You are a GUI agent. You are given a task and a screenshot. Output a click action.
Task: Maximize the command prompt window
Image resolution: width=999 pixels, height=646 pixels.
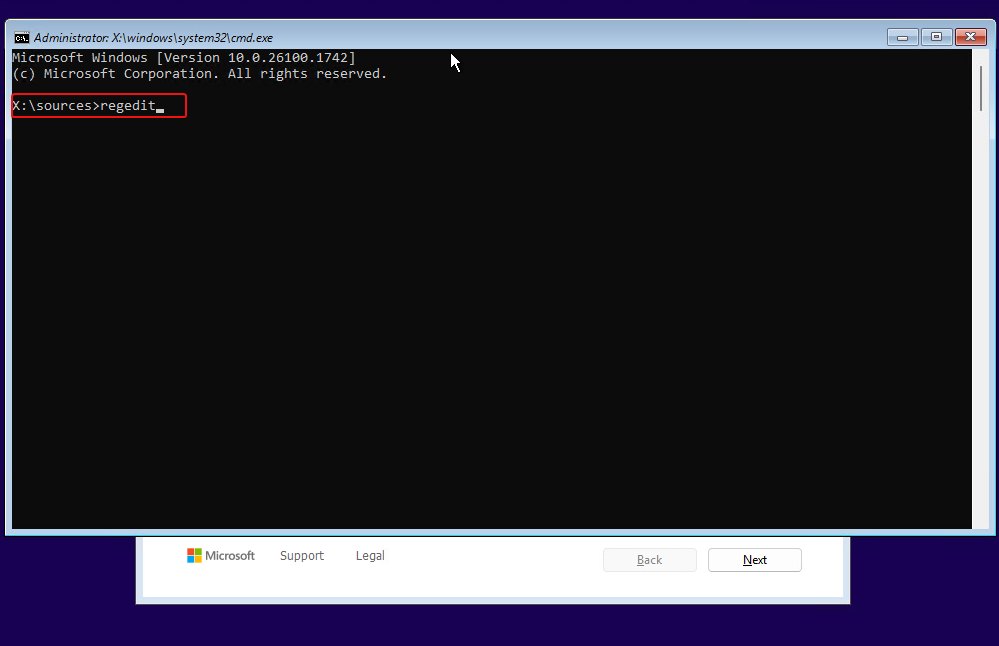coord(936,37)
